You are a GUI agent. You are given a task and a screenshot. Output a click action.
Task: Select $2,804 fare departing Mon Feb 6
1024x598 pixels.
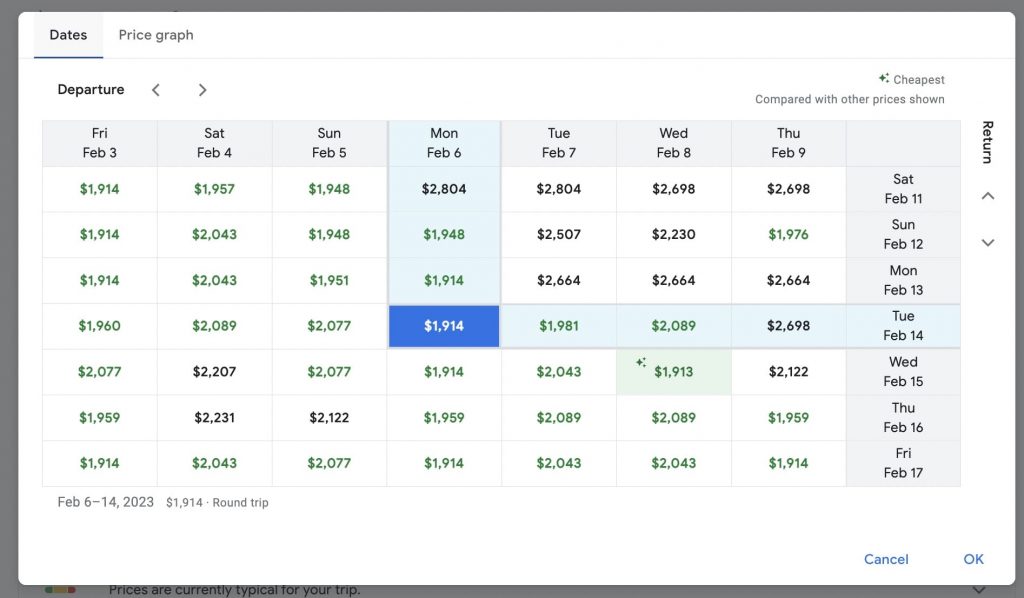444,189
